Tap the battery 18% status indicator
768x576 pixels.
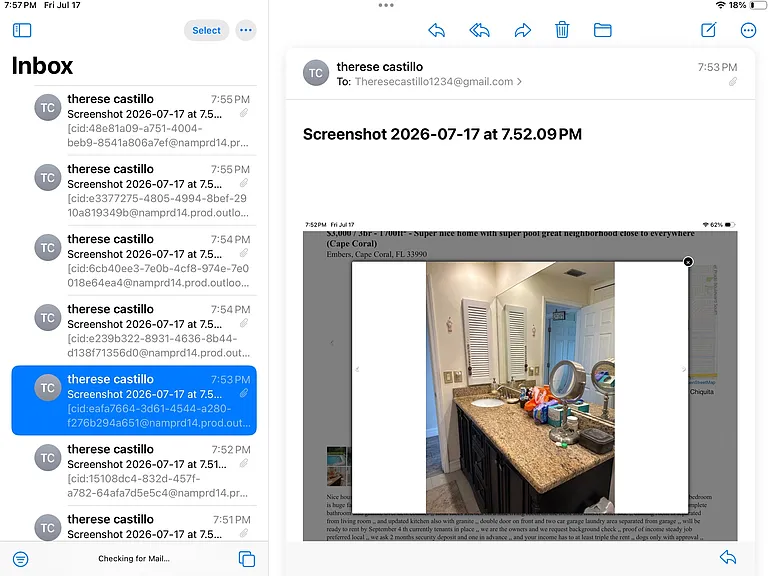coord(747,5)
